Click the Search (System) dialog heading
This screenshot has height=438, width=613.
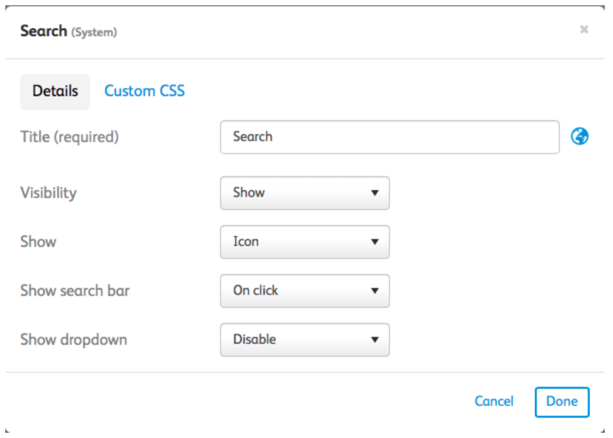(x=68, y=31)
